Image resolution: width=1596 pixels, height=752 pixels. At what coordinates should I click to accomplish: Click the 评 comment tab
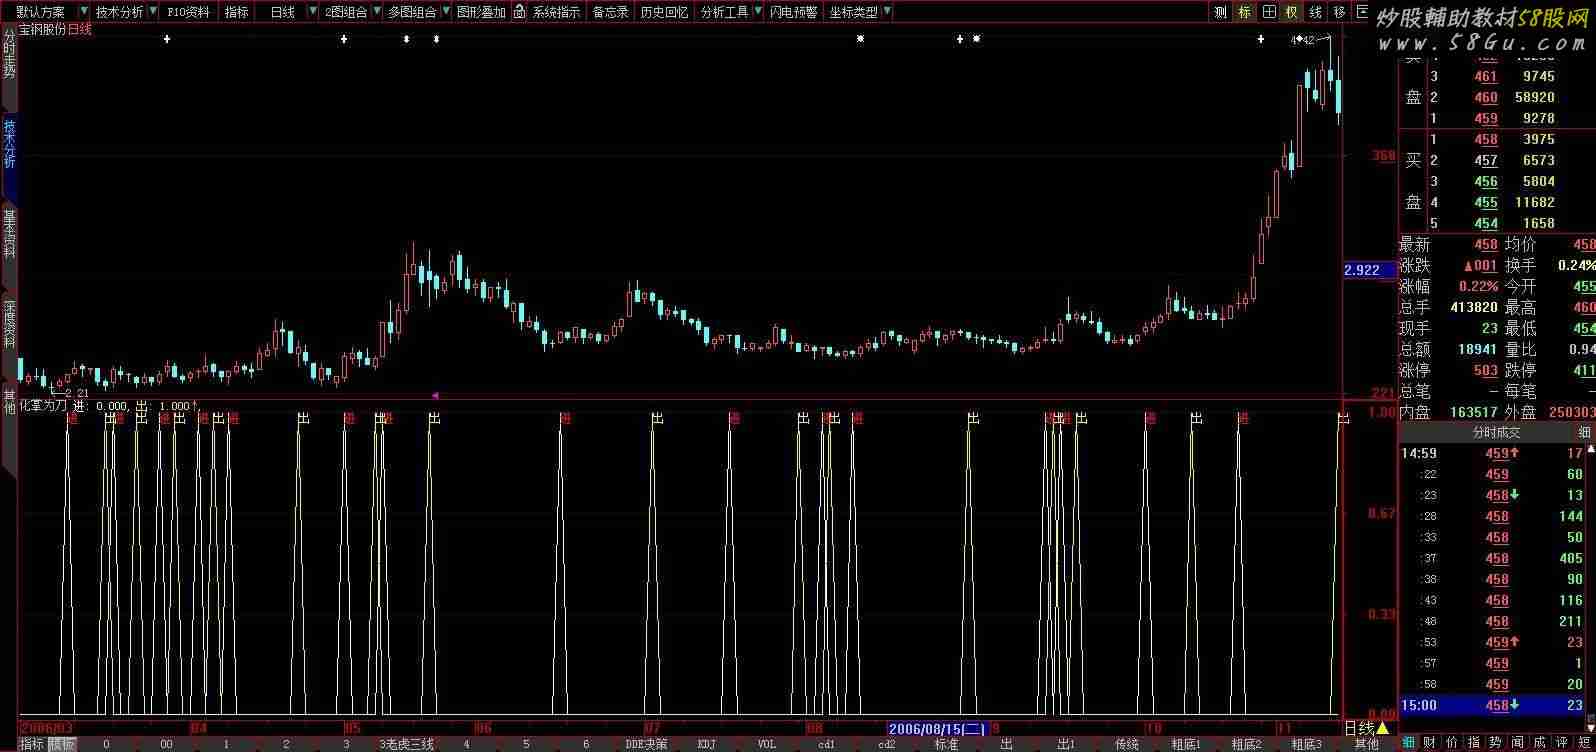[x=1562, y=743]
